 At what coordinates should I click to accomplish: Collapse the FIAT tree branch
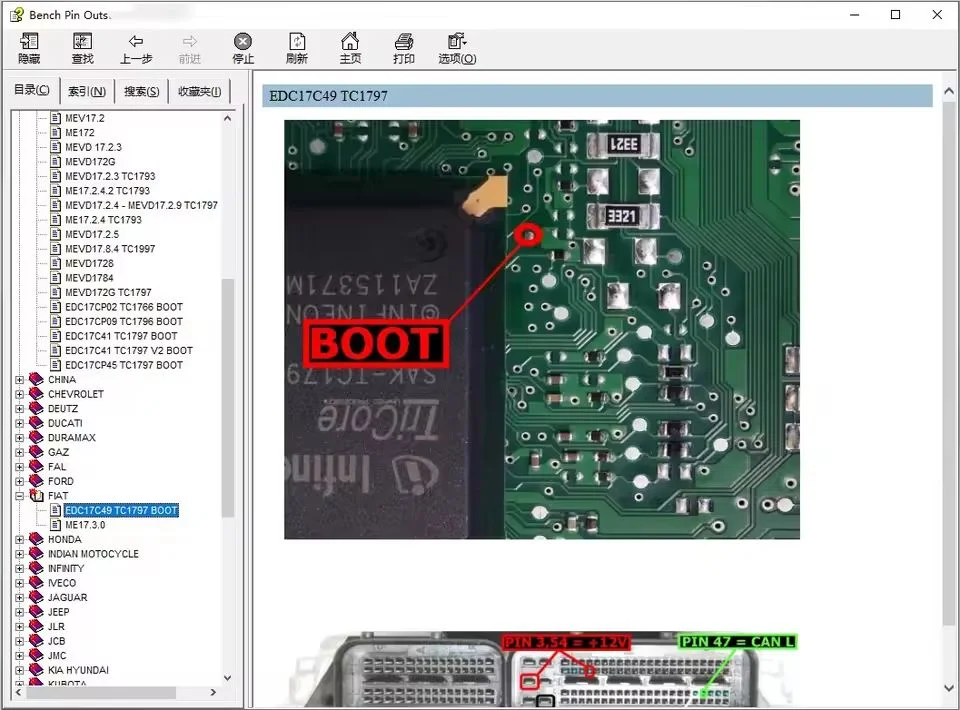pos(20,495)
